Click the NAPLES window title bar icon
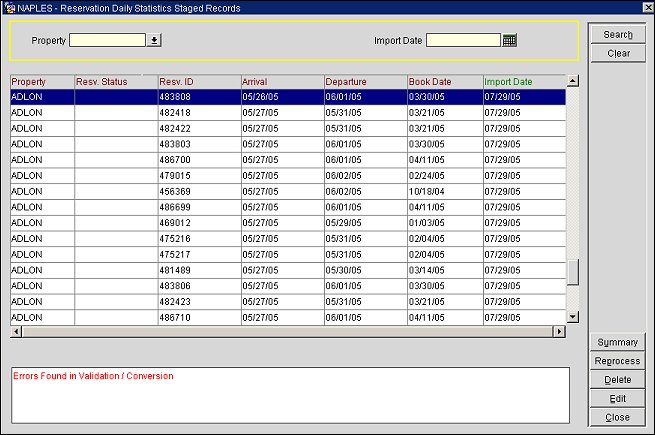Screen dimensions: 655x435 click(x=8, y=6)
